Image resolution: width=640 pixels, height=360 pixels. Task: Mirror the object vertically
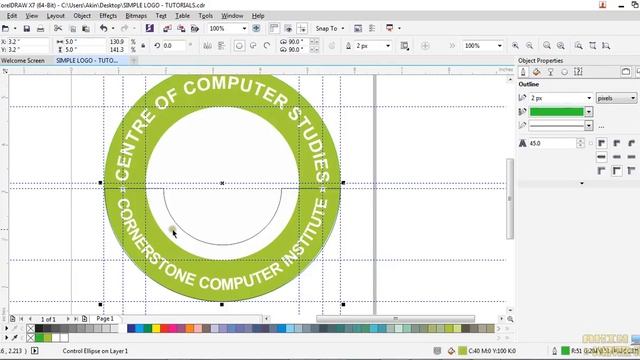click(221, 46)
